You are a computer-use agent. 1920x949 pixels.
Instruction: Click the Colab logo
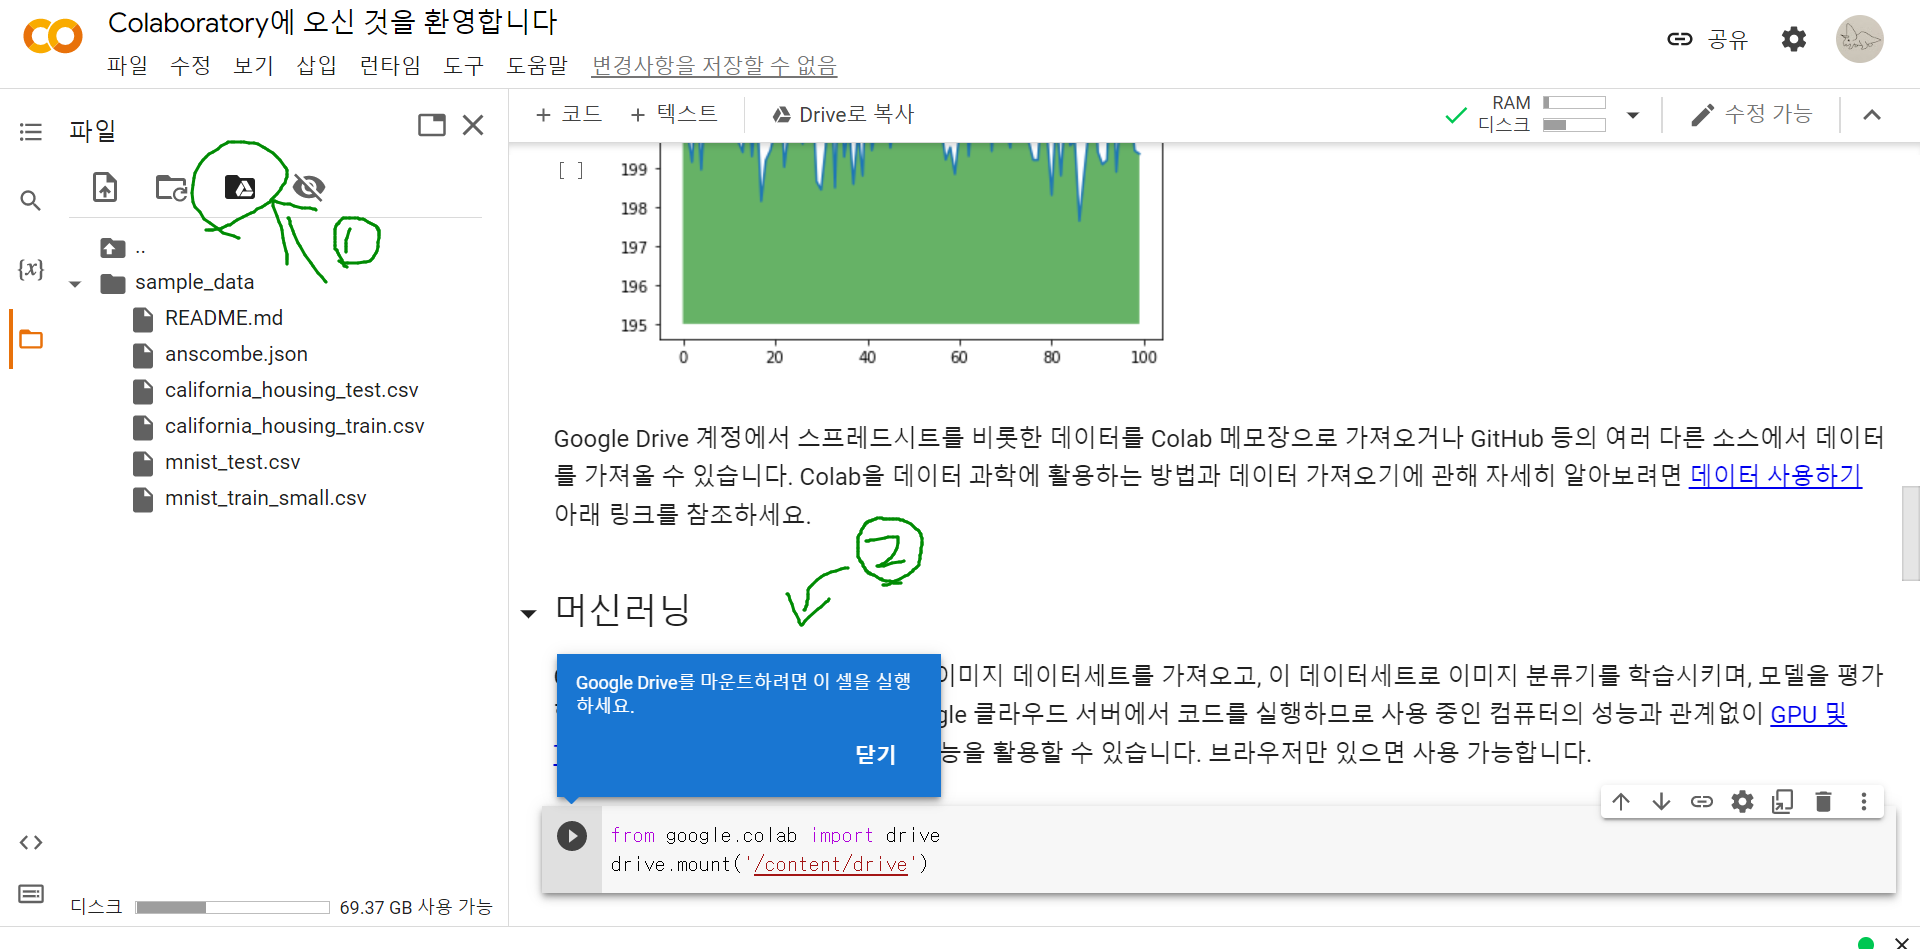[52, 37]
